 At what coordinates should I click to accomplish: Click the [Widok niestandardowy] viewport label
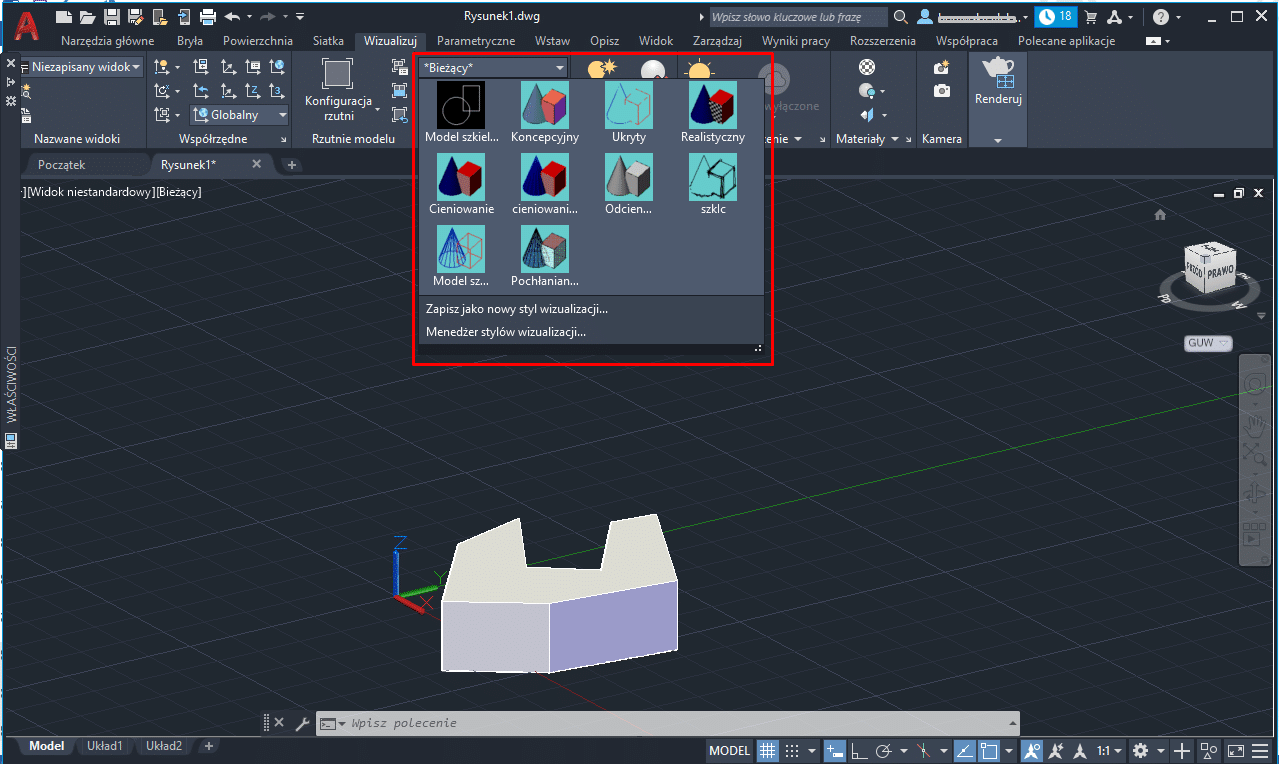(x=92, y=191)
